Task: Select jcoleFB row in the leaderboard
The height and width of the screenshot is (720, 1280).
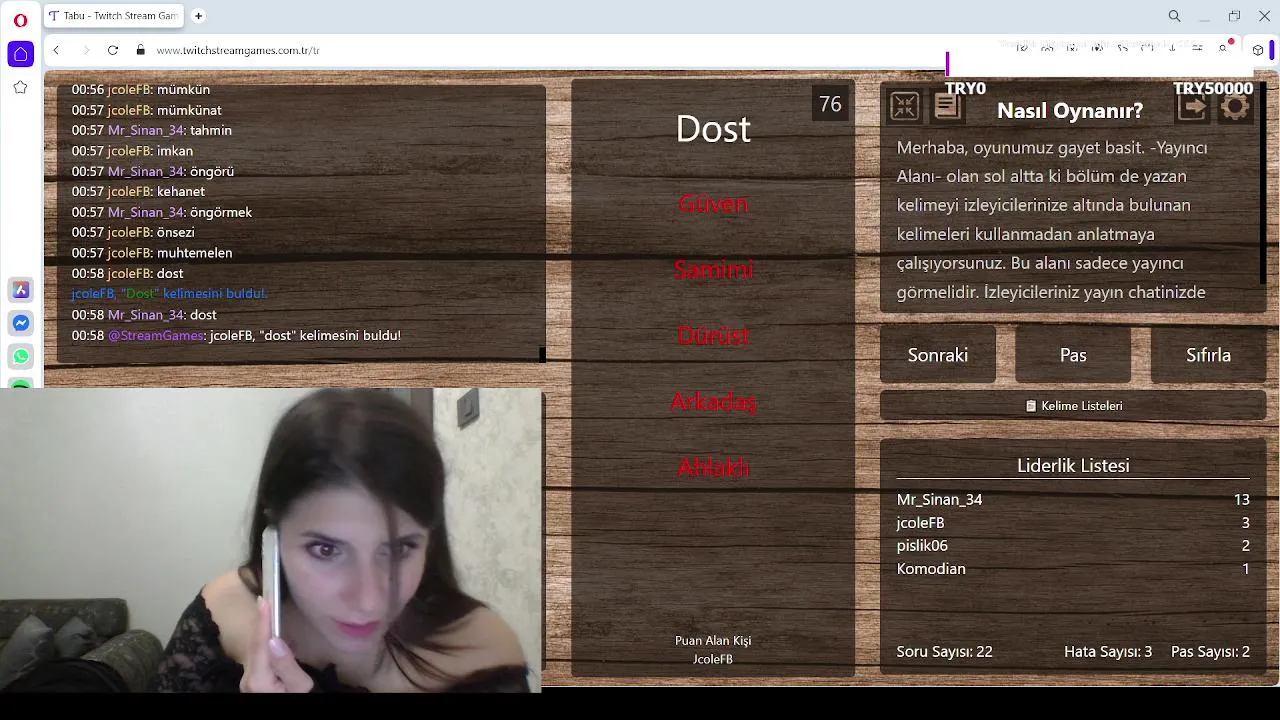Action: point(1073,523)
